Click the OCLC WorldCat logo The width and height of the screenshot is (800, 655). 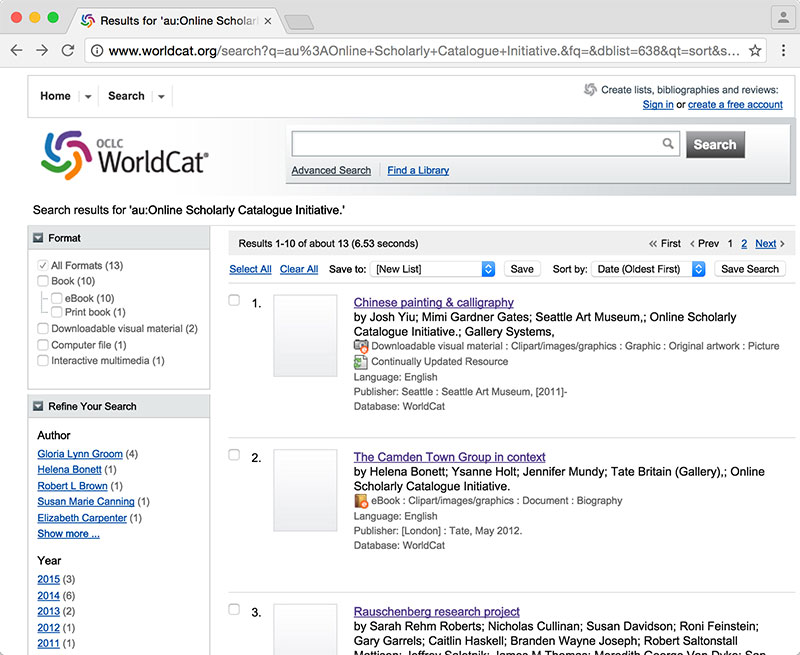coord(125,155)
